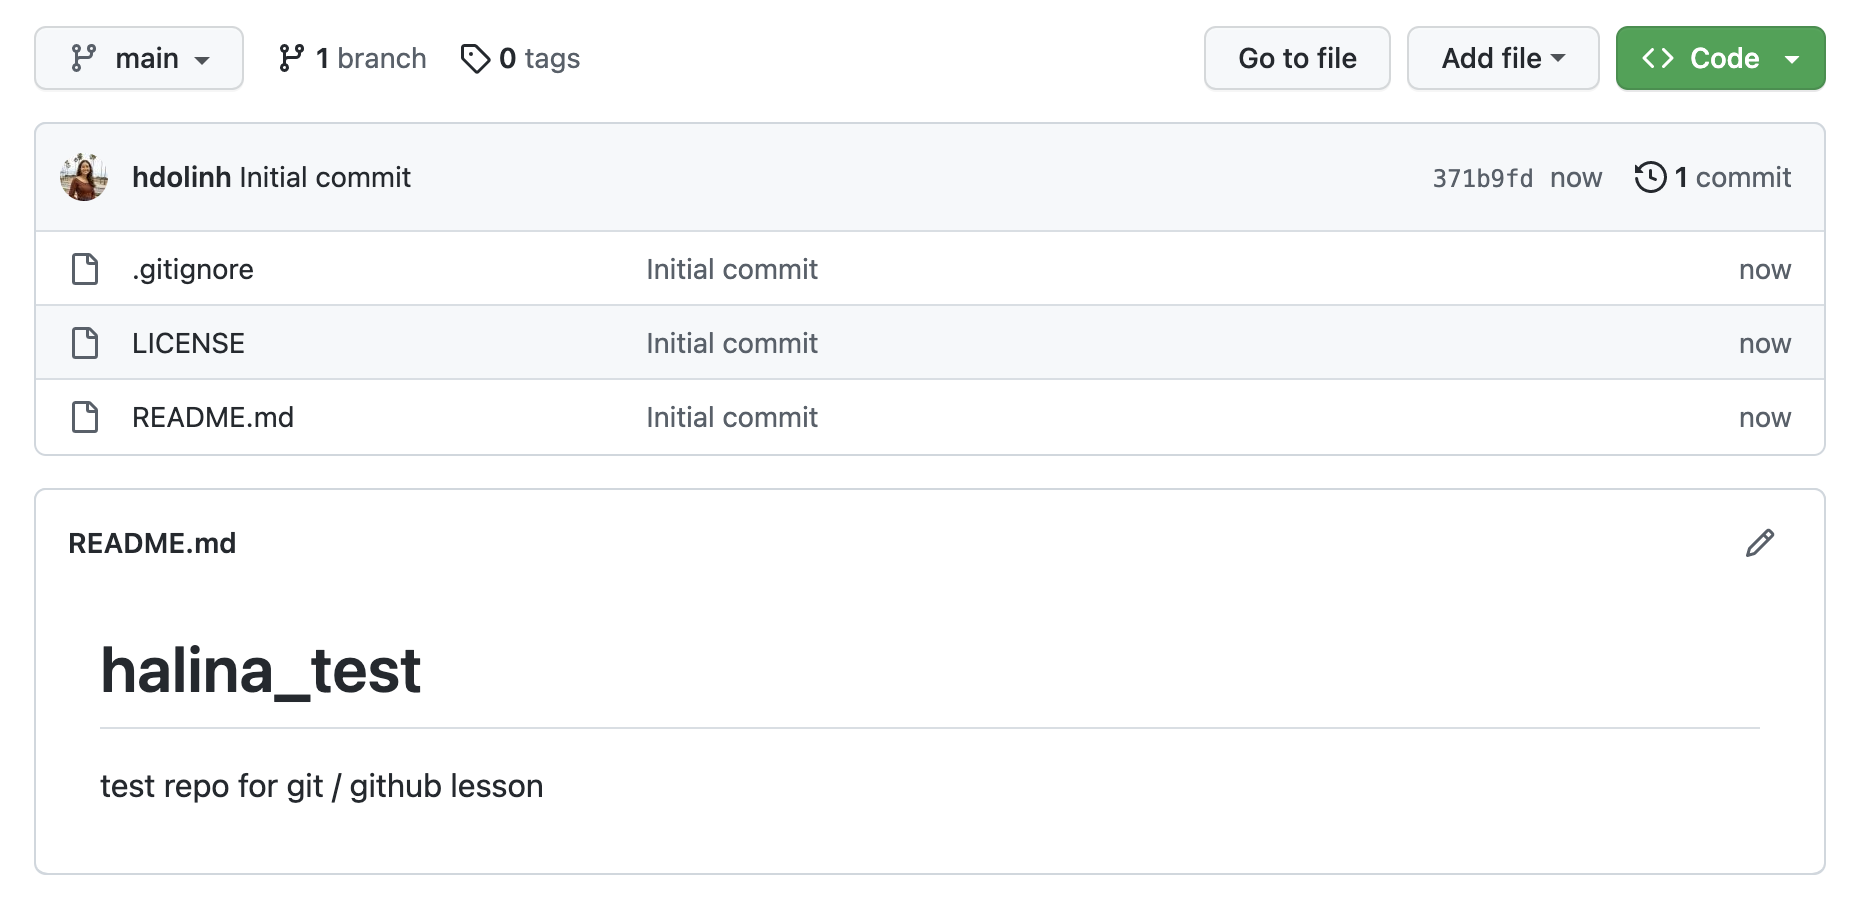
Task: Open the Initial commit message in header
Action: click(x=325, y=177)
